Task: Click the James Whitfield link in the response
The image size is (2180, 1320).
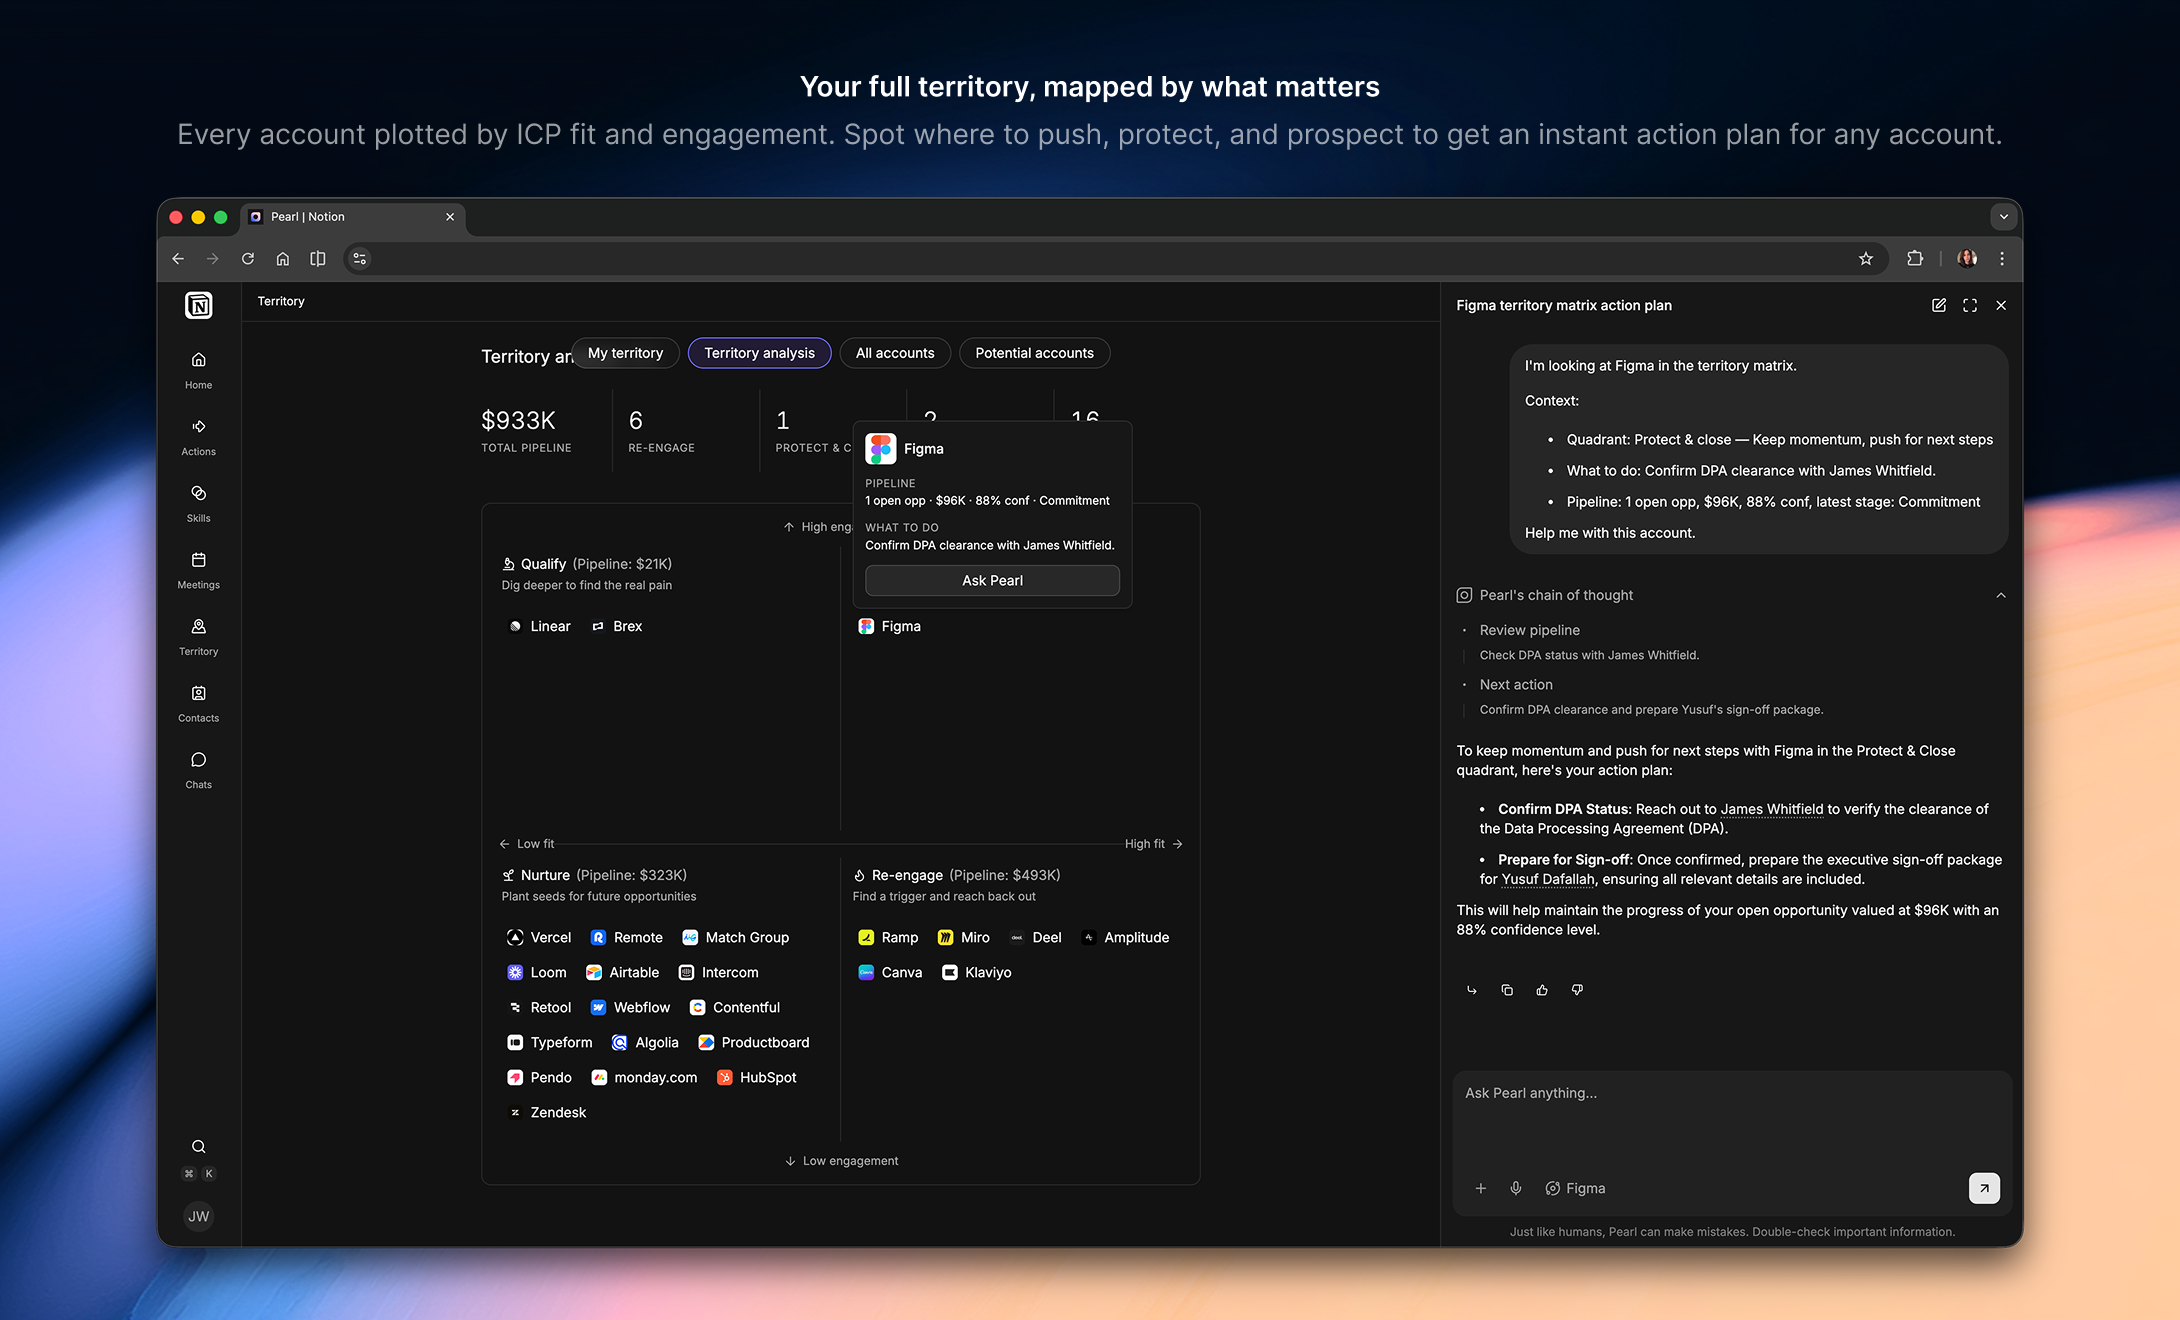Action: pyautogui.click(x=1771, y=809)
